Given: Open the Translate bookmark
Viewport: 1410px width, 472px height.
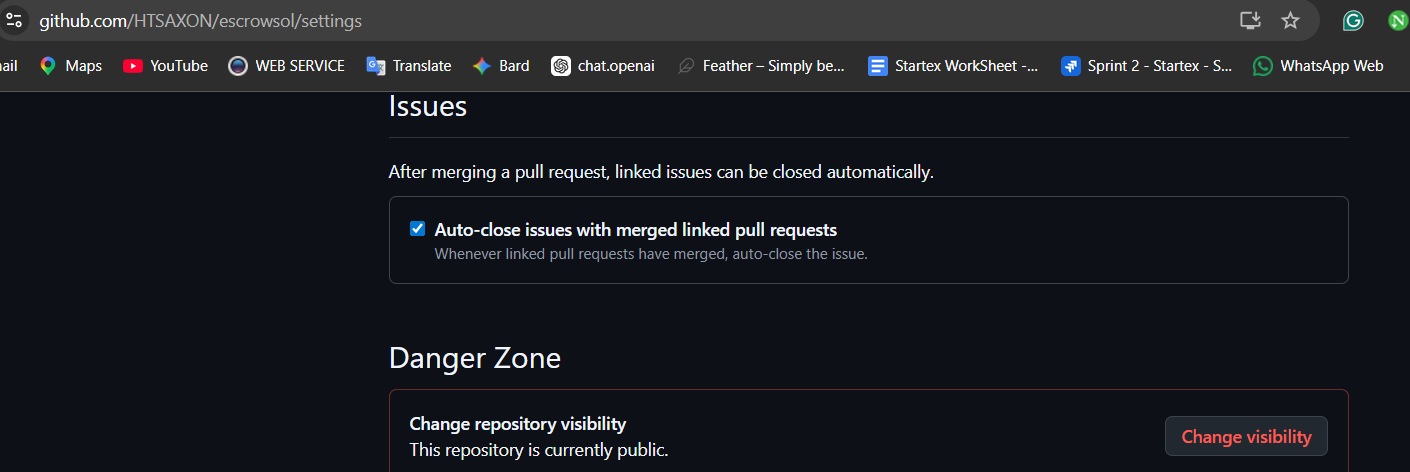Looking at the screenshot, I should pyautogui.click(x=408, y=66).
